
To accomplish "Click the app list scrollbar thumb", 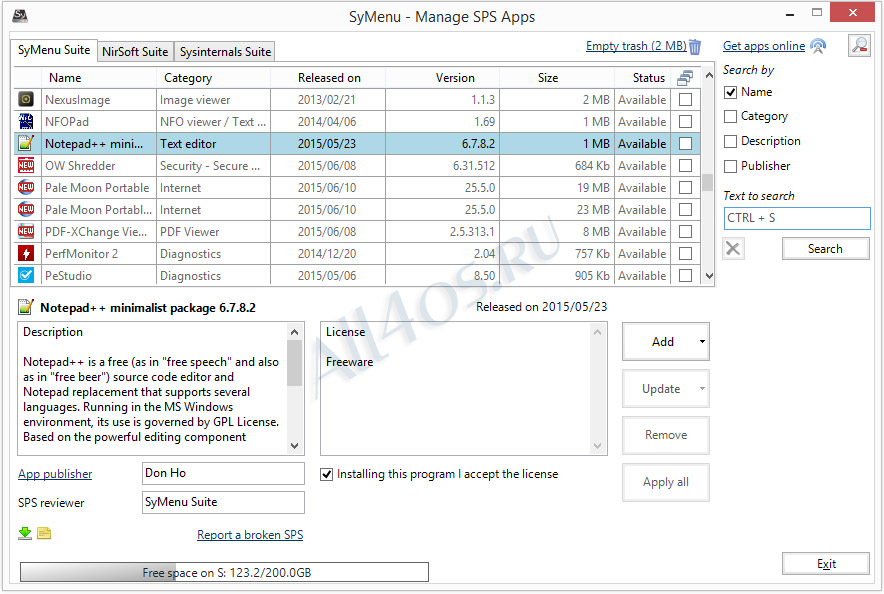I will pyautogui.click(x=708, y=182).
